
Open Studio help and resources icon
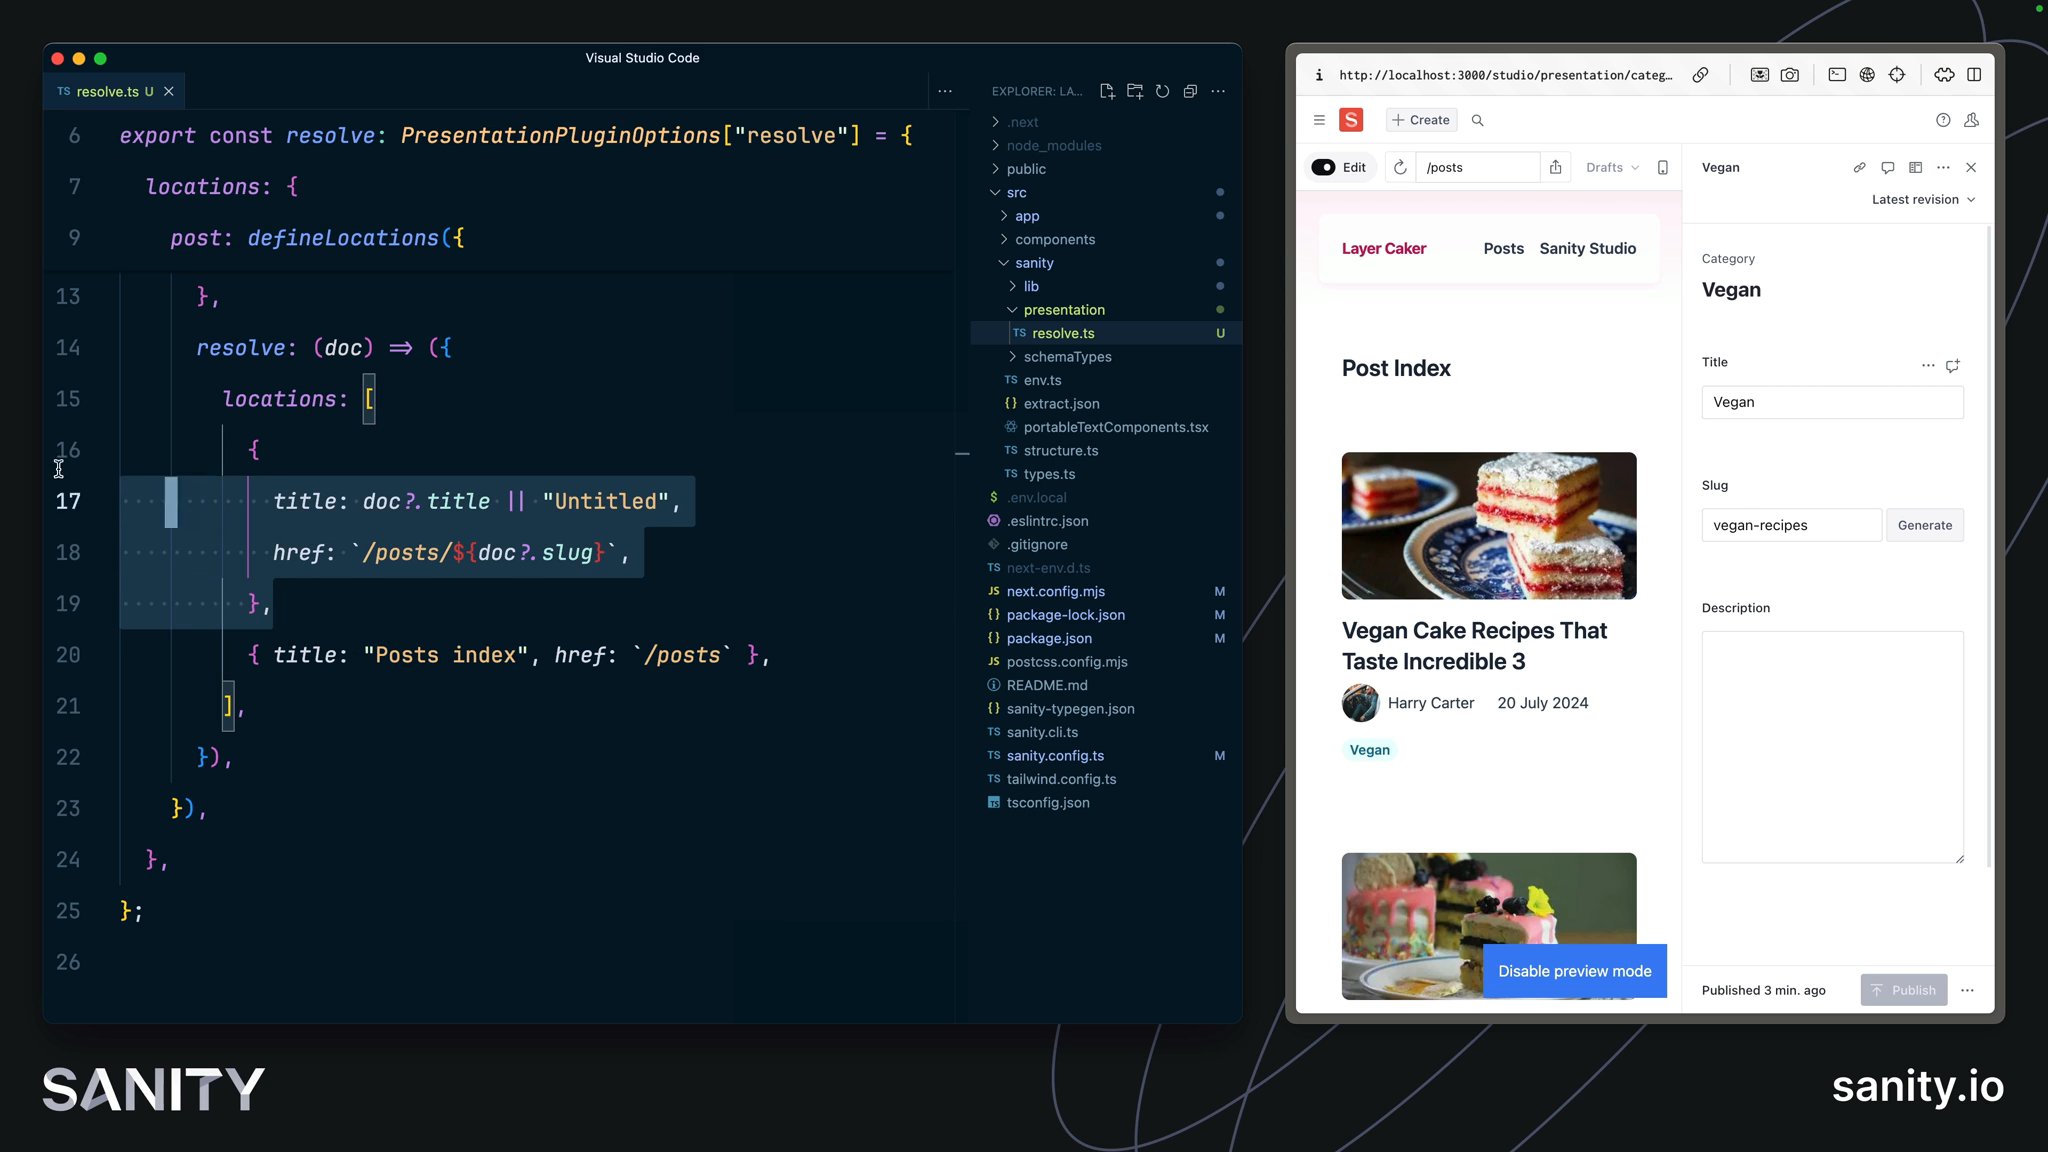point(1943,120)
